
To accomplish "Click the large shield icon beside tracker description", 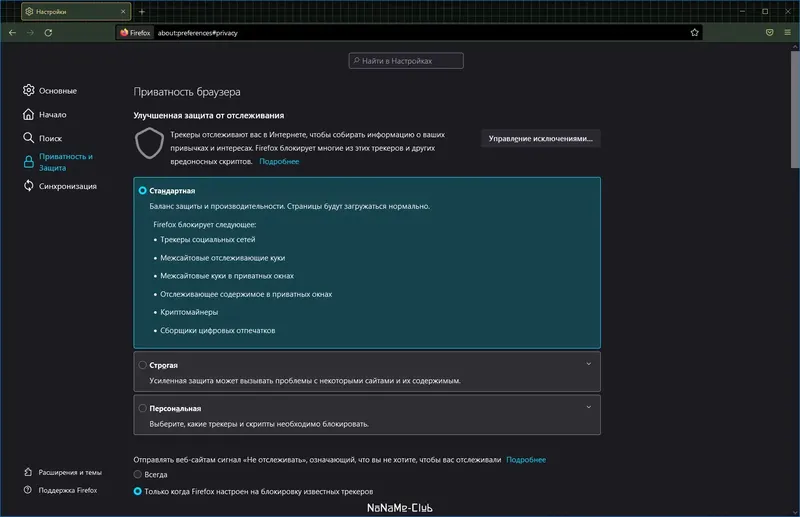I will click(x=149, y=143).
